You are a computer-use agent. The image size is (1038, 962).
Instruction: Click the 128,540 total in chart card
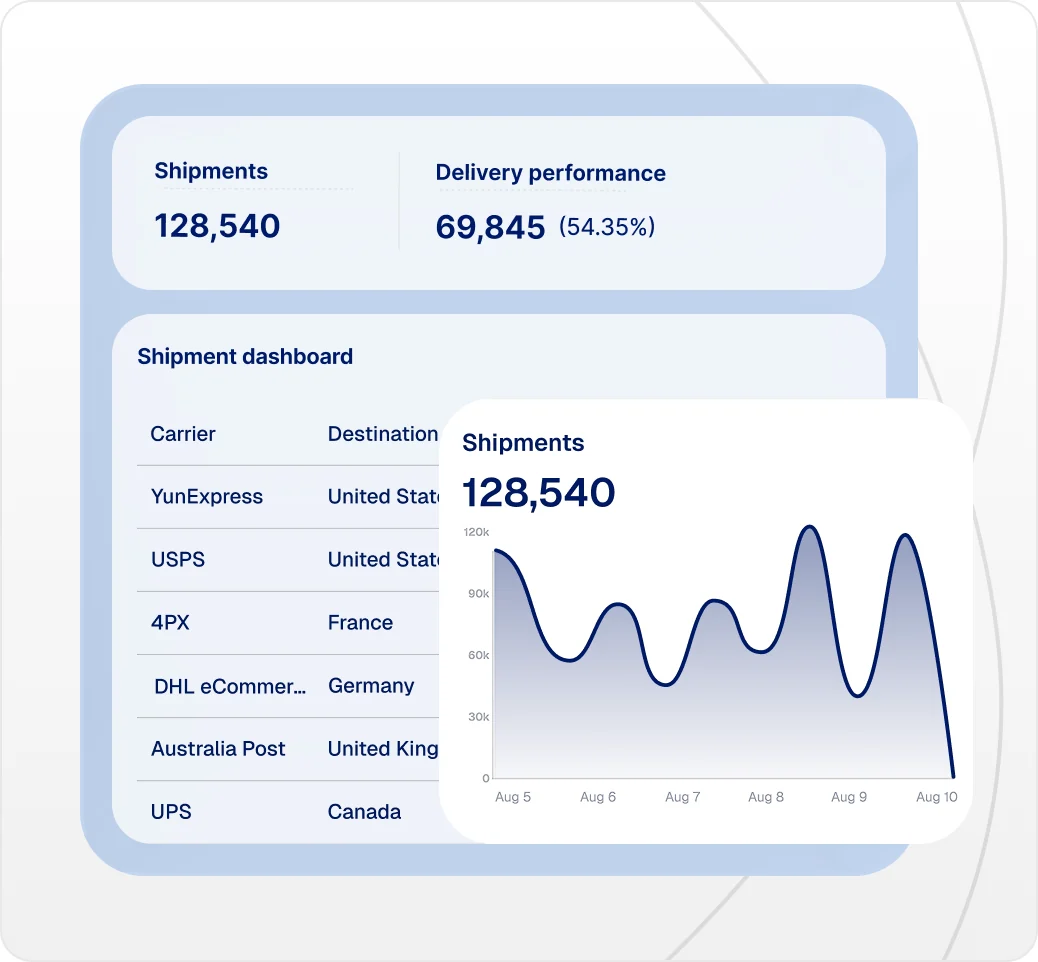[539, 493]
